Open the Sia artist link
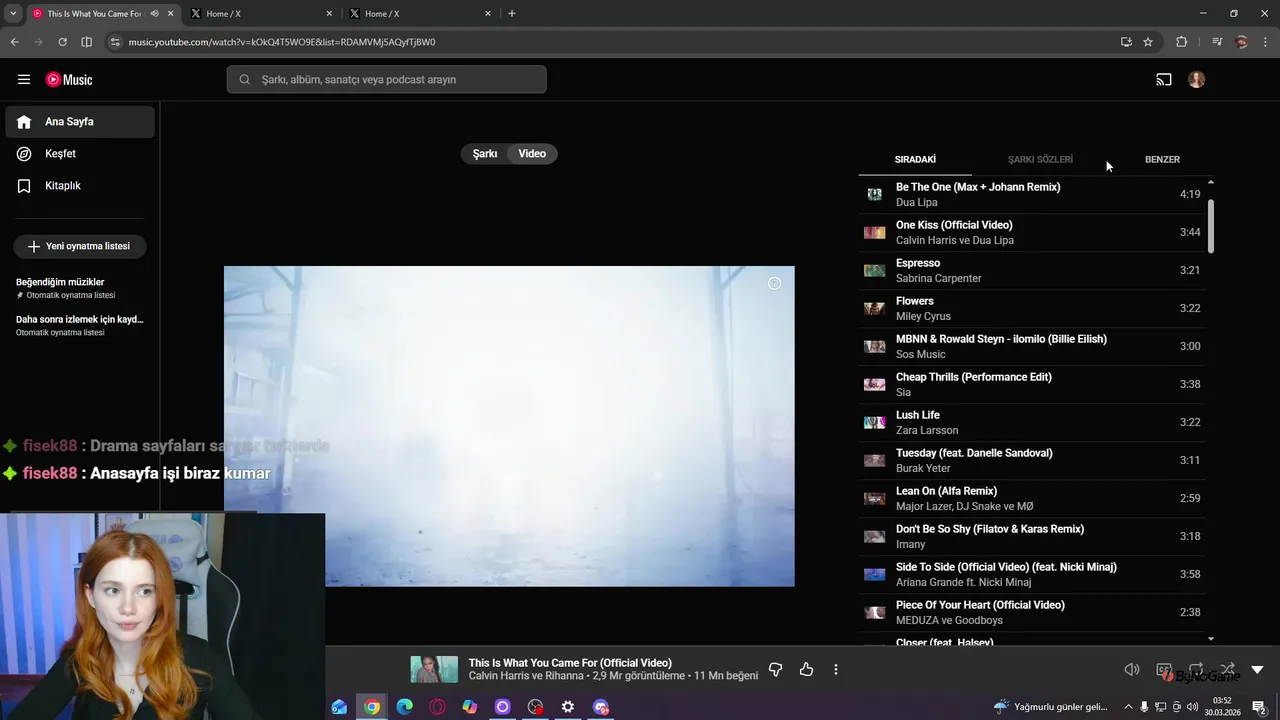This screenshot has height=720, width=1280. [x=903, y=392]
